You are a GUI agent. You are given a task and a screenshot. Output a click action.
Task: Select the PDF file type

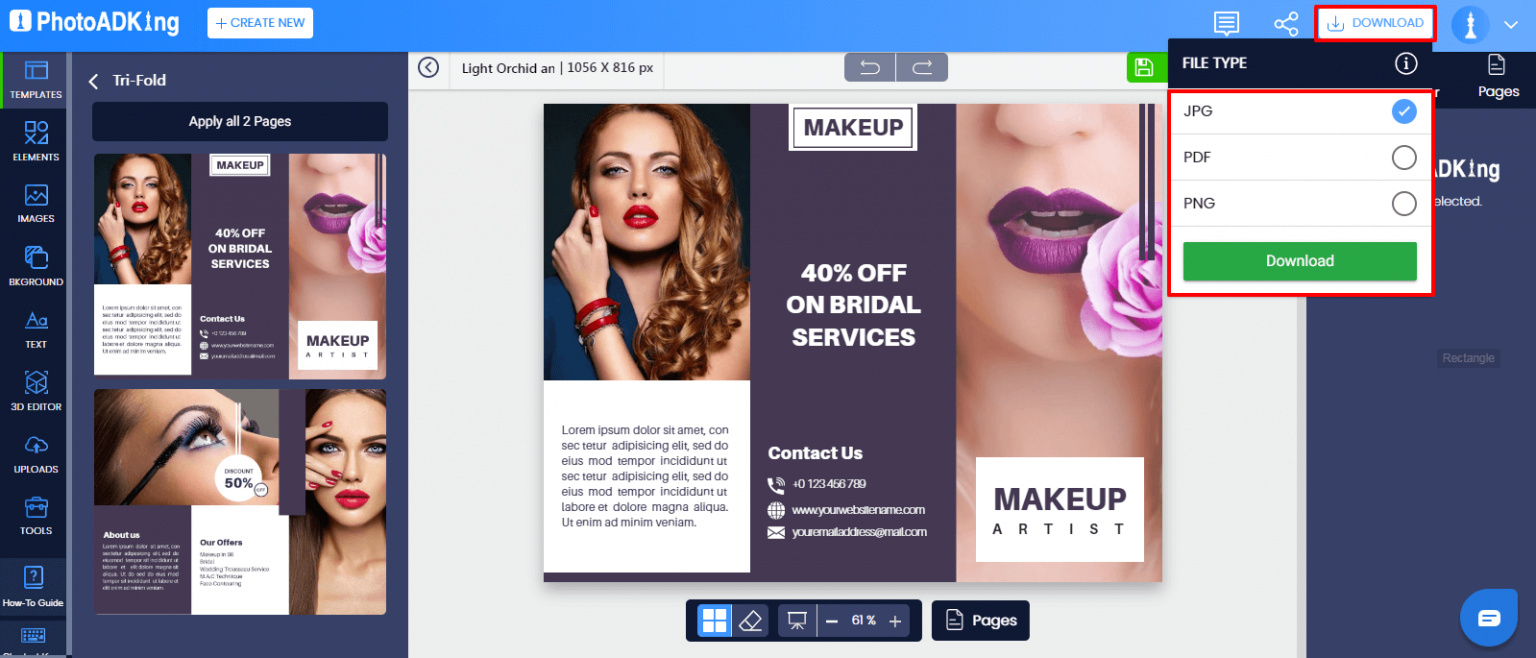tap(1404, 157)
